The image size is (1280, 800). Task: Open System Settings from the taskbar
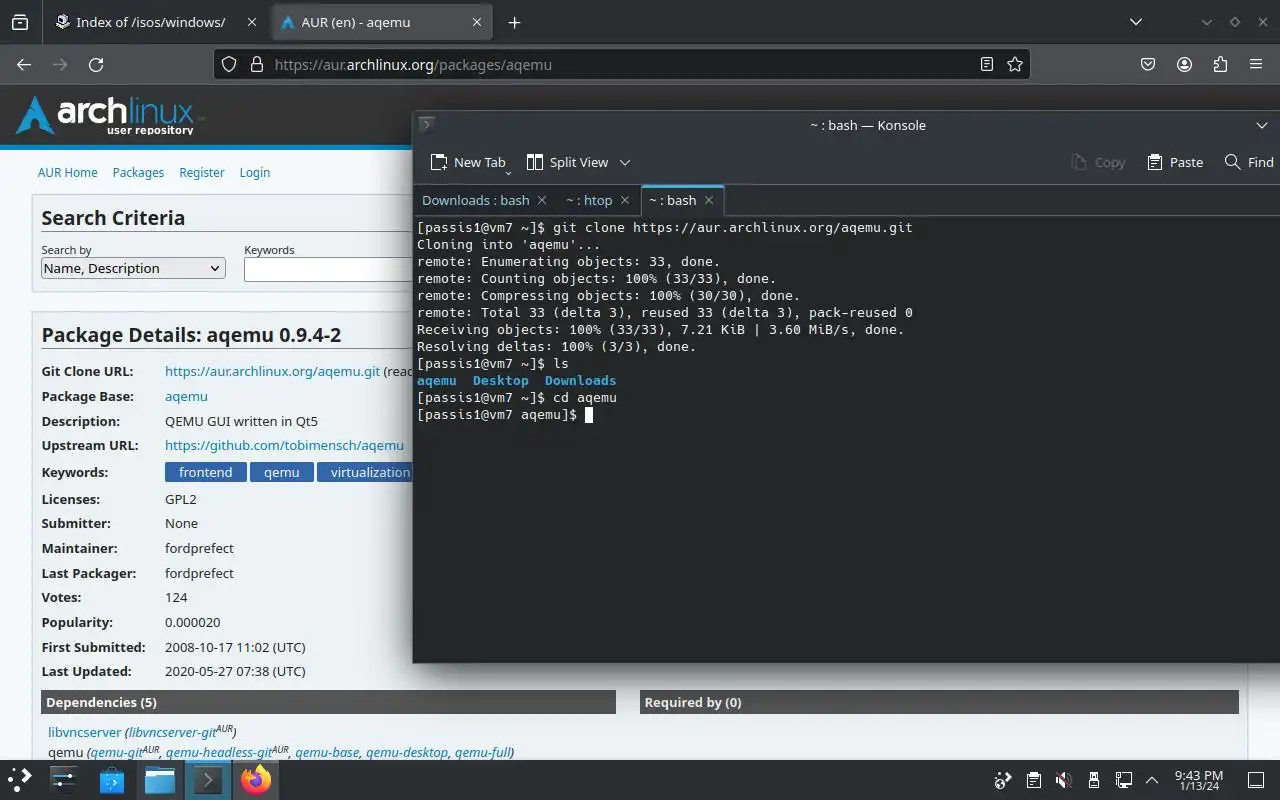(x=64, y=780)
